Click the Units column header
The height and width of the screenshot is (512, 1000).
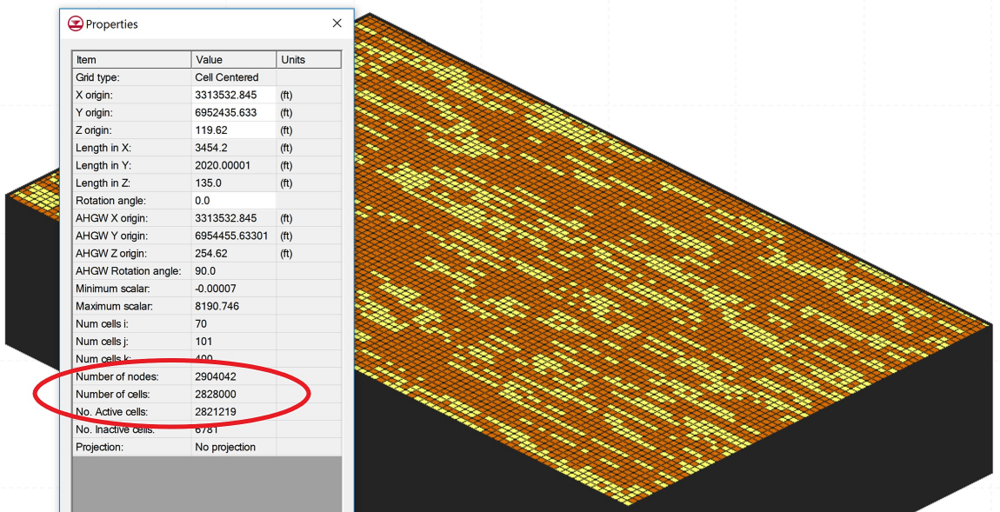pyautogui.click(x=308, y=60)
